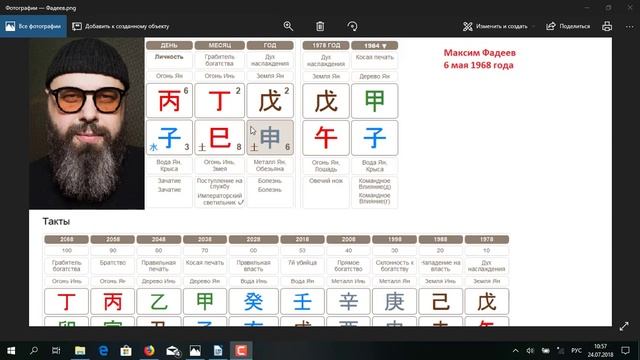Open taskbar search magnifier
640x360 pixels.
tap(34, 351)
